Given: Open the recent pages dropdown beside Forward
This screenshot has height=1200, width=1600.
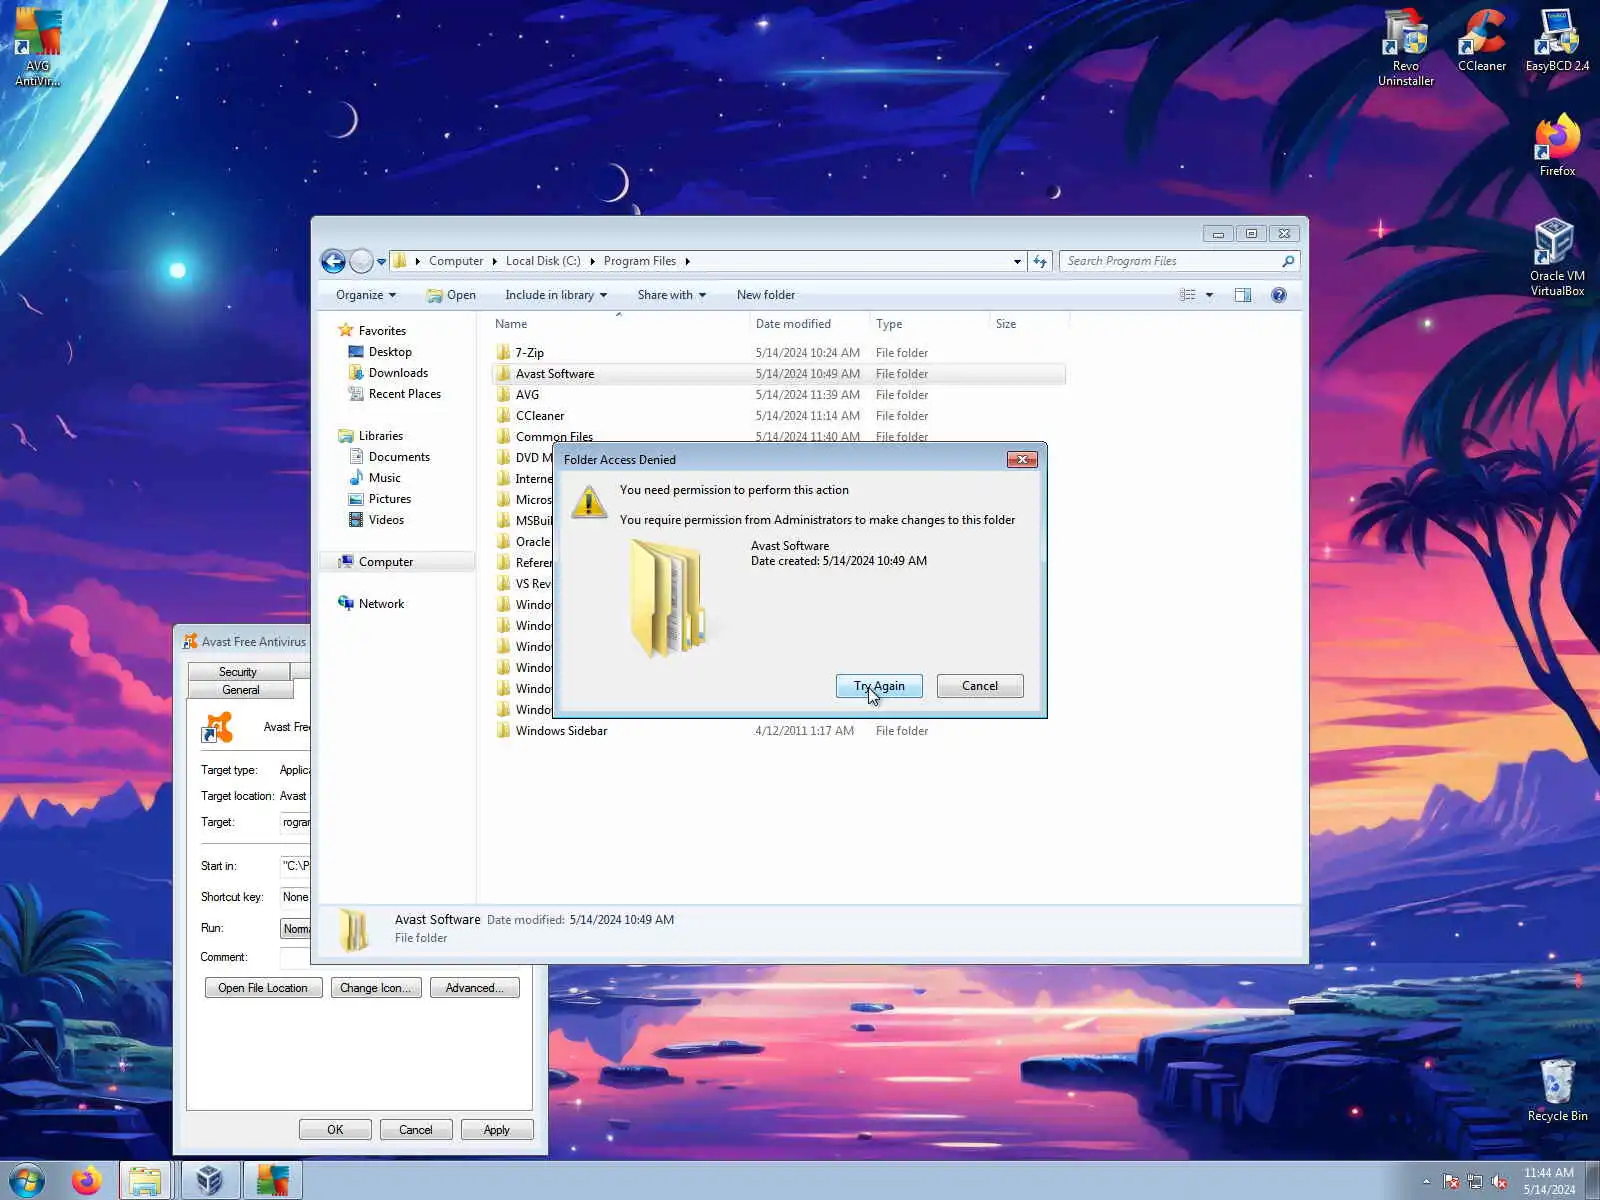Looking at the screenshot, I should point(381,262).
